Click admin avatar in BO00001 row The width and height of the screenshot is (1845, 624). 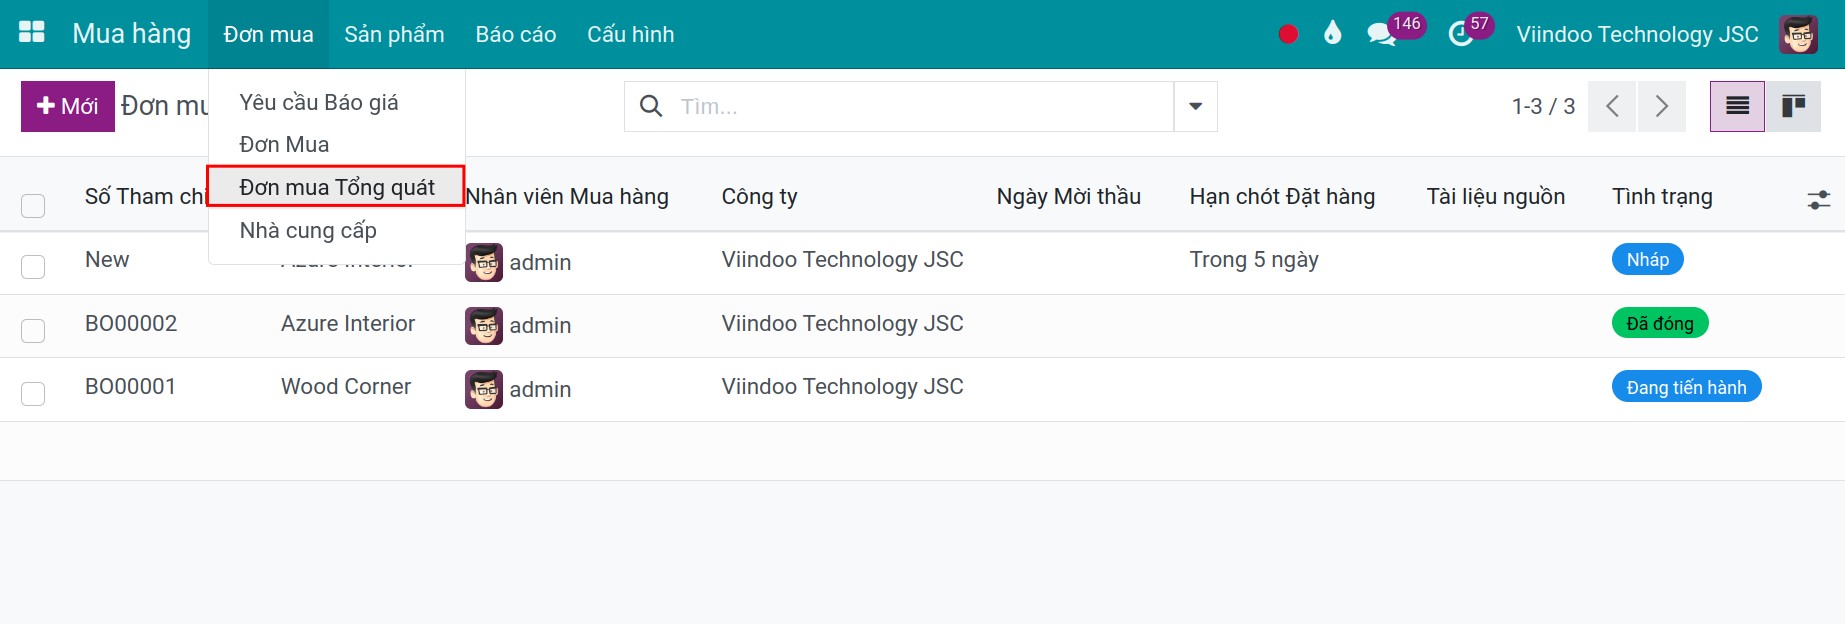tap(484, 389)
